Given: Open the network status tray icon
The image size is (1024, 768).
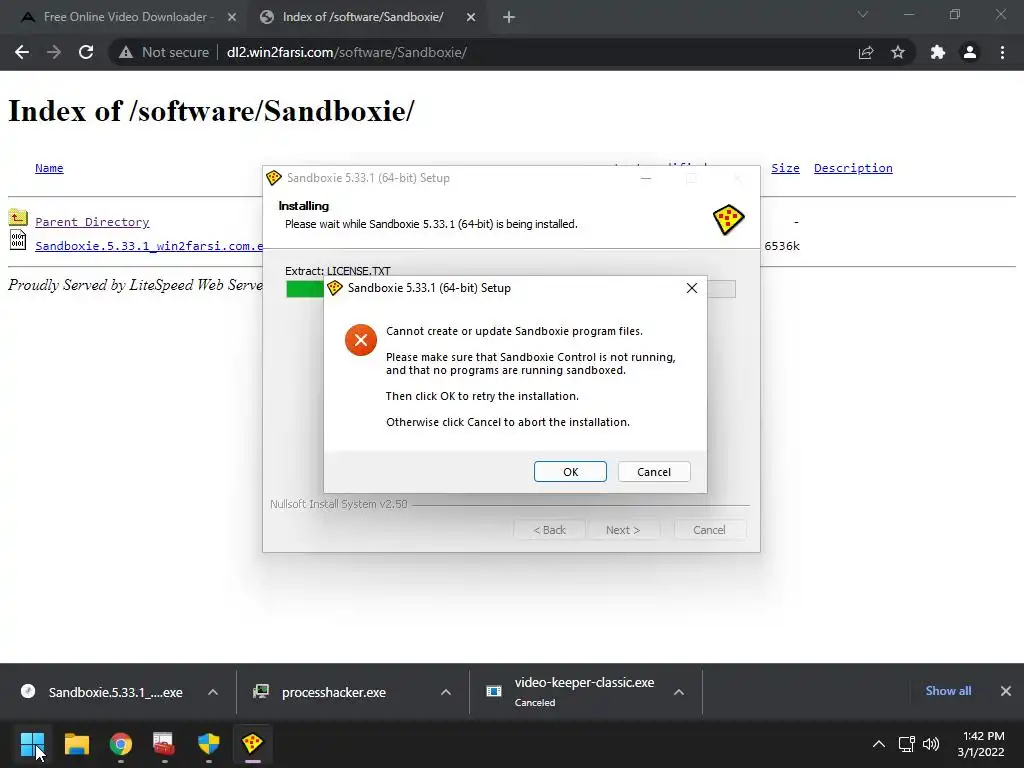Looking at the screenshot, I should [906, 743].
